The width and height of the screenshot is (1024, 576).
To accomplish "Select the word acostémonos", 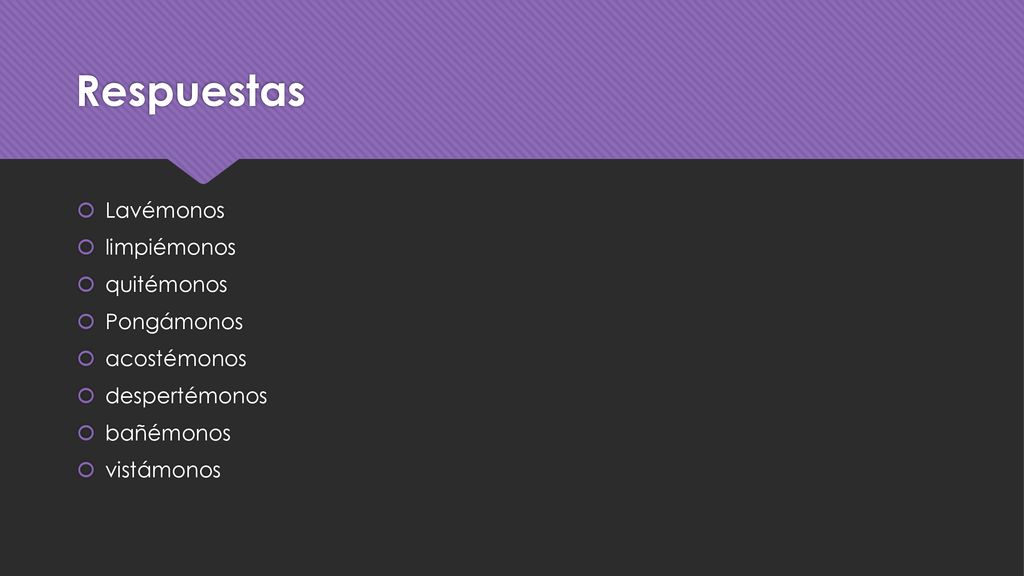I will click(x=176, y=359).
